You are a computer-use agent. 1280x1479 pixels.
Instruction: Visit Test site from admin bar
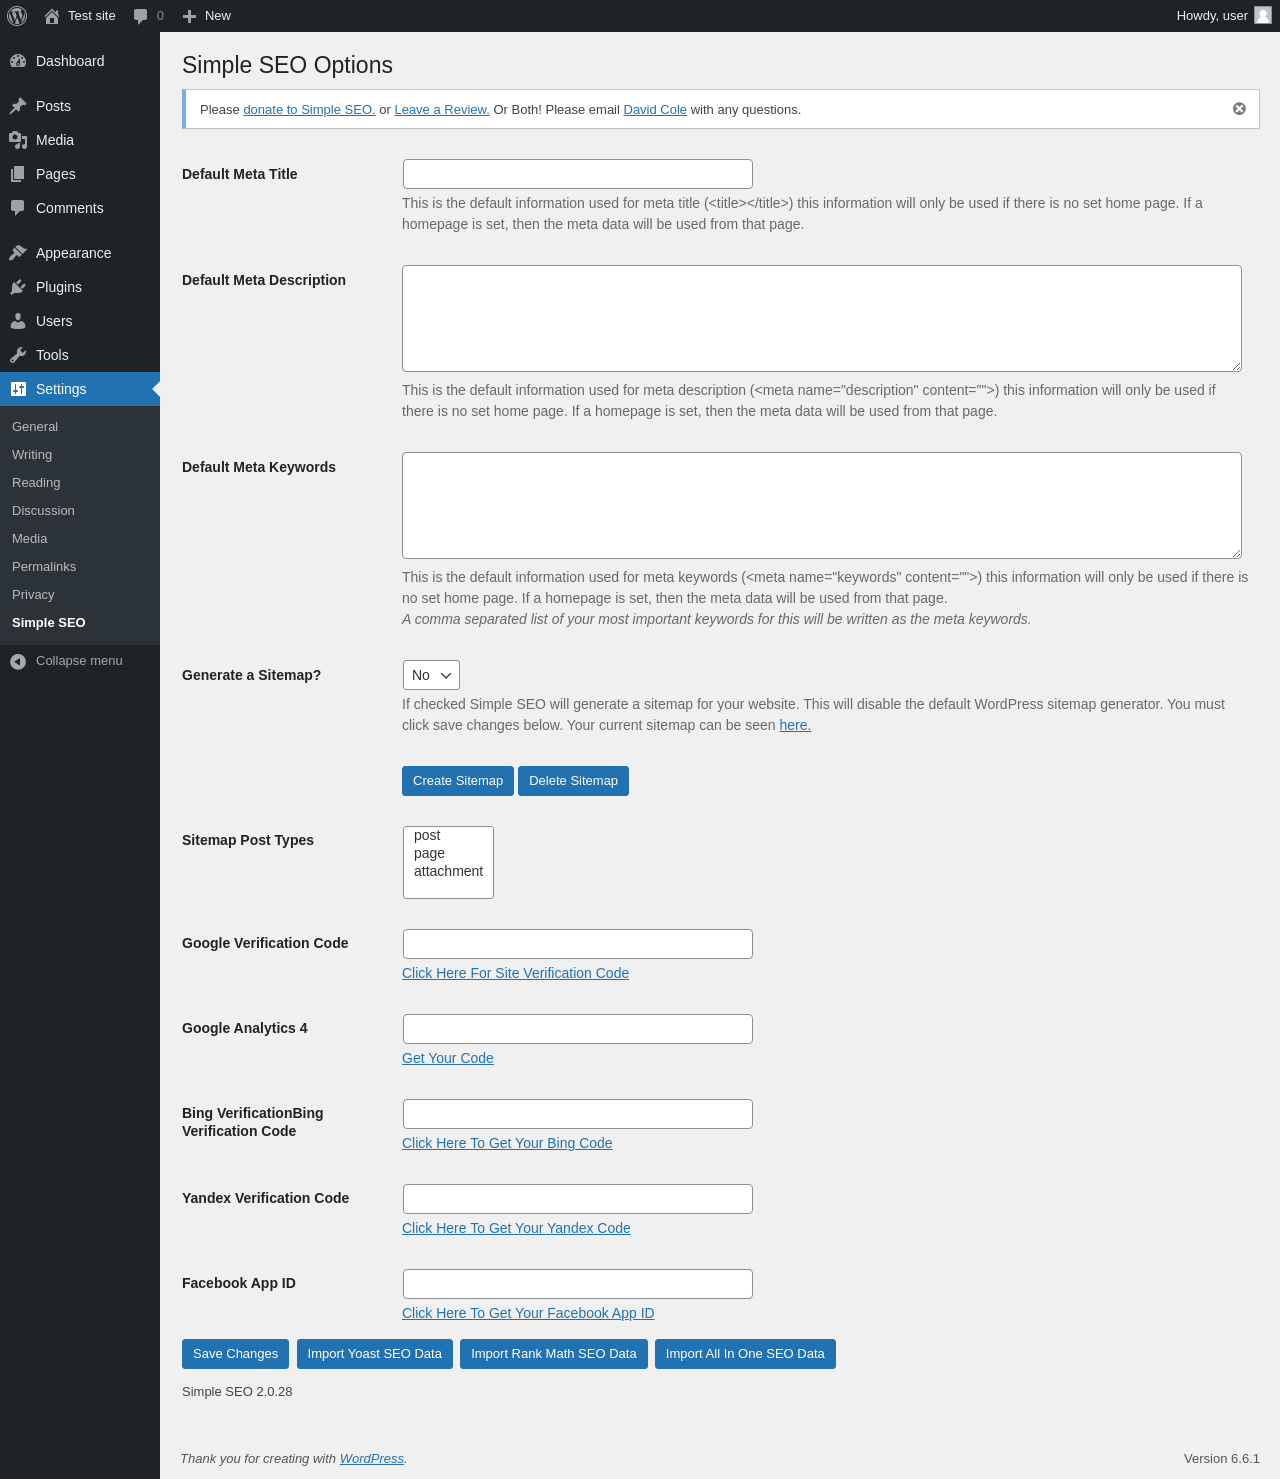click(80, 16)
